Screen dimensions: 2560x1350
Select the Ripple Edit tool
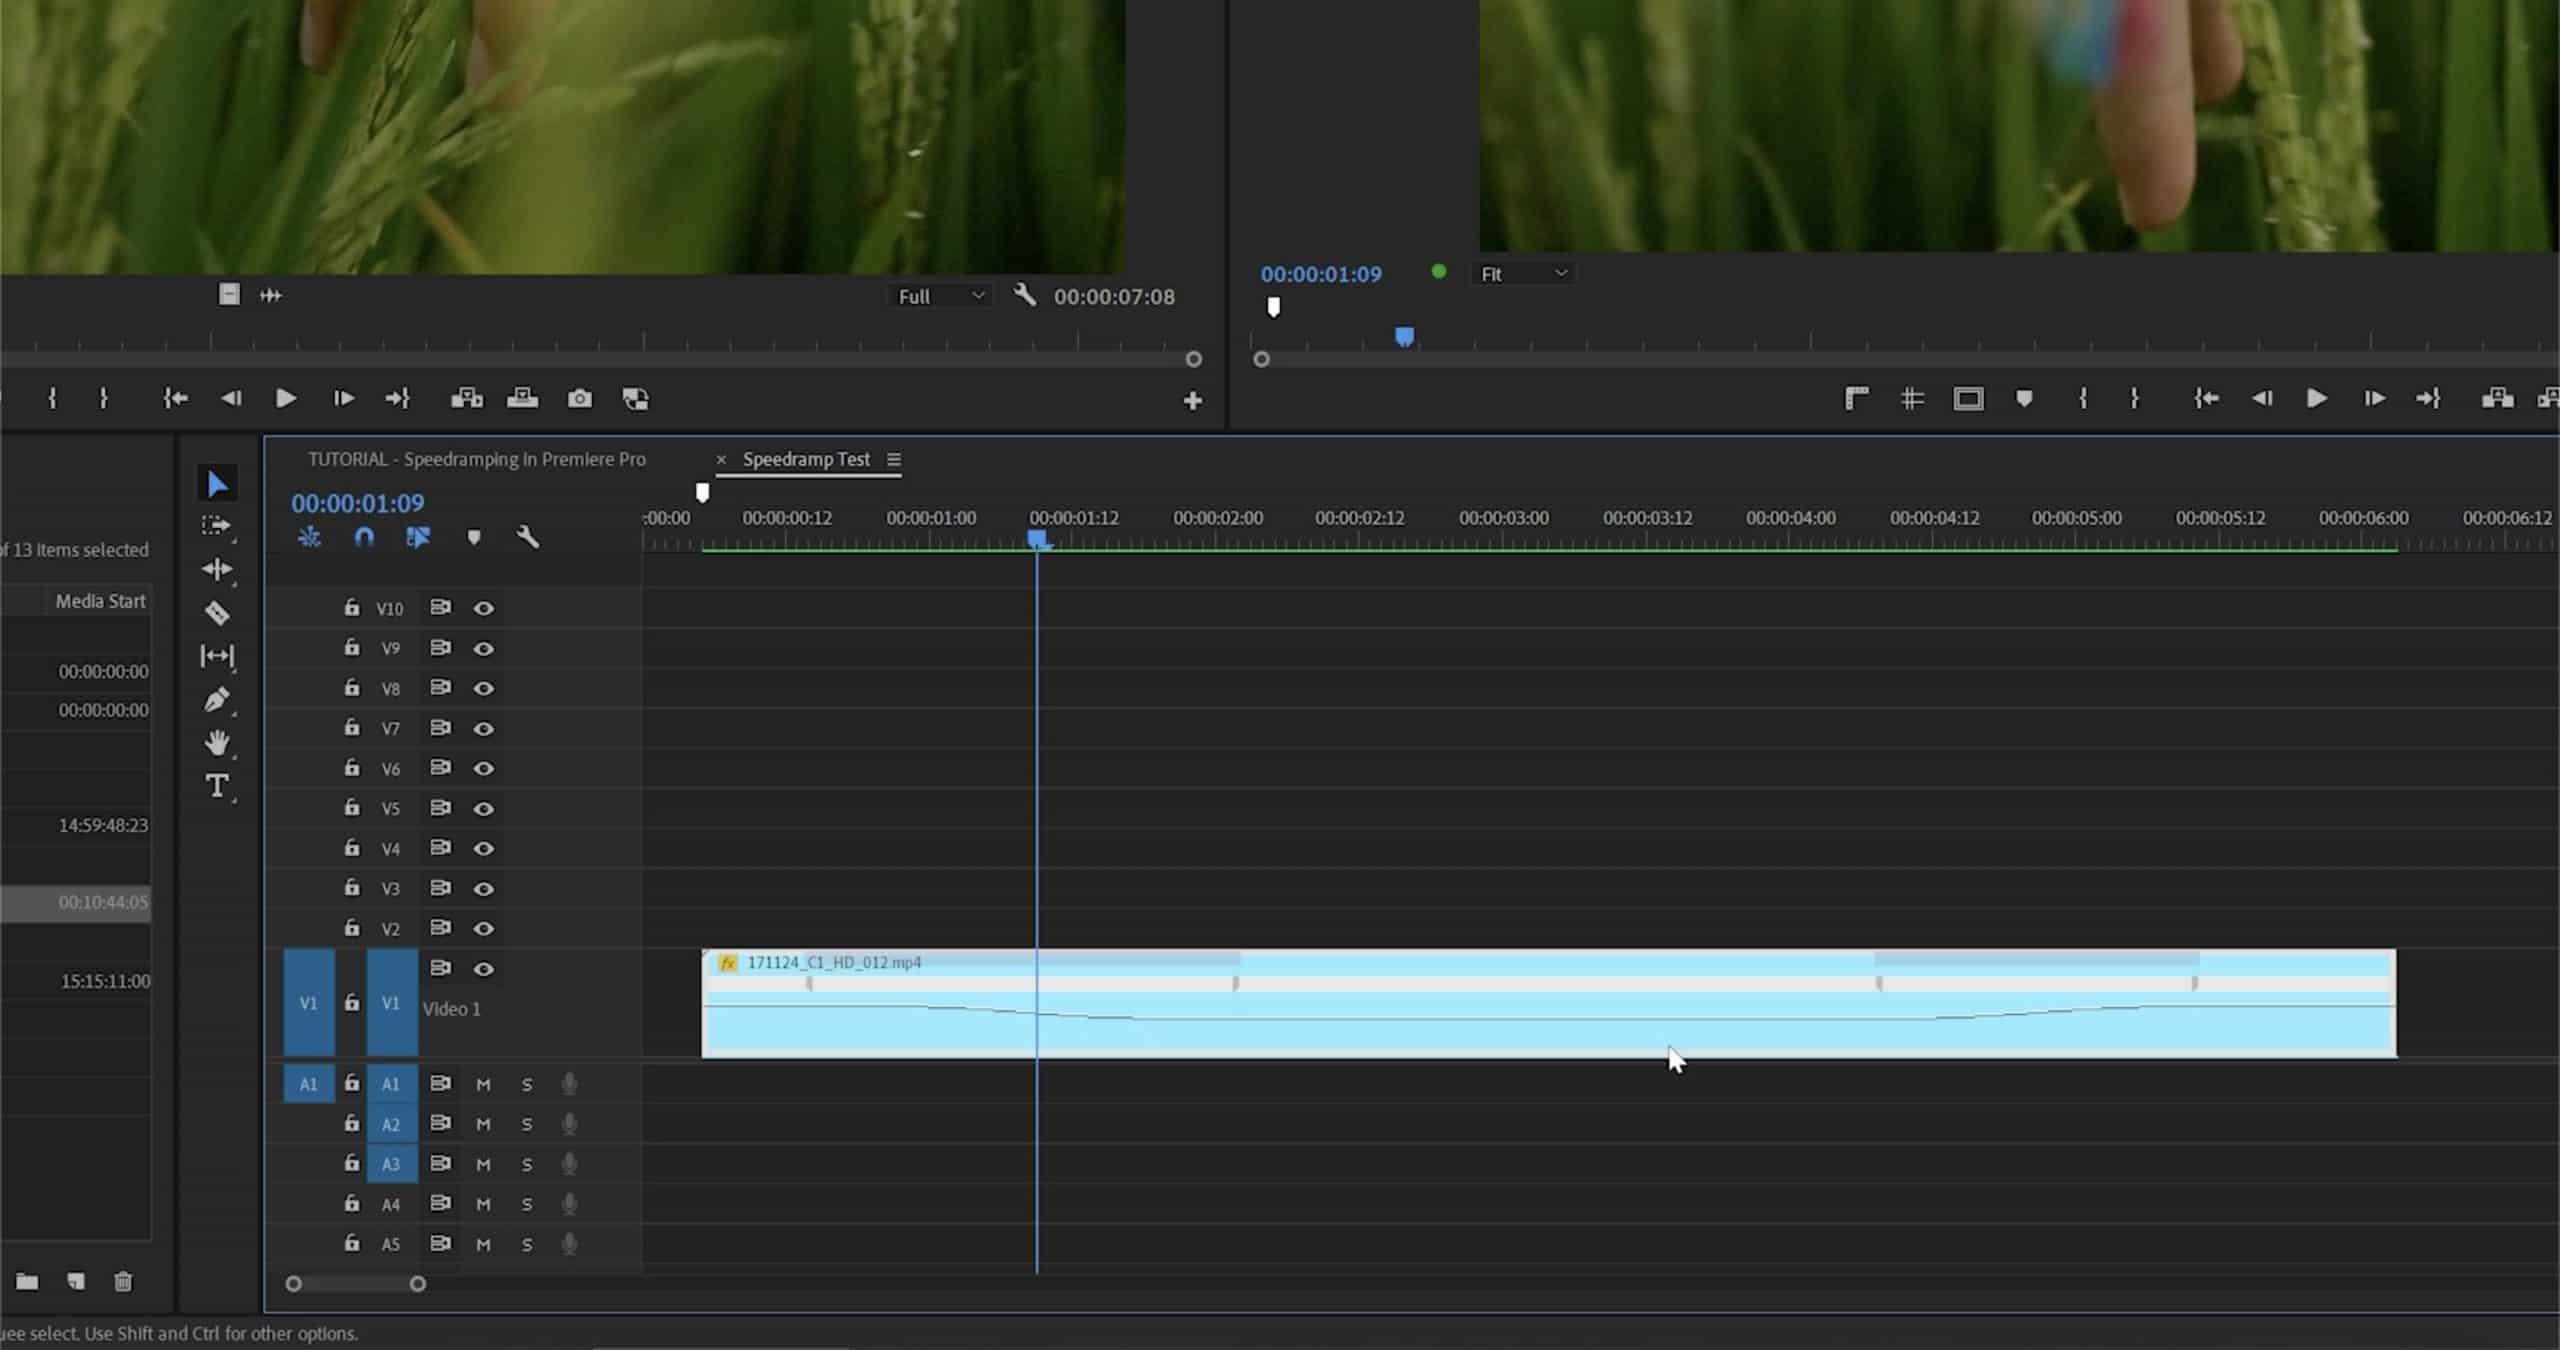pos(216,569)
